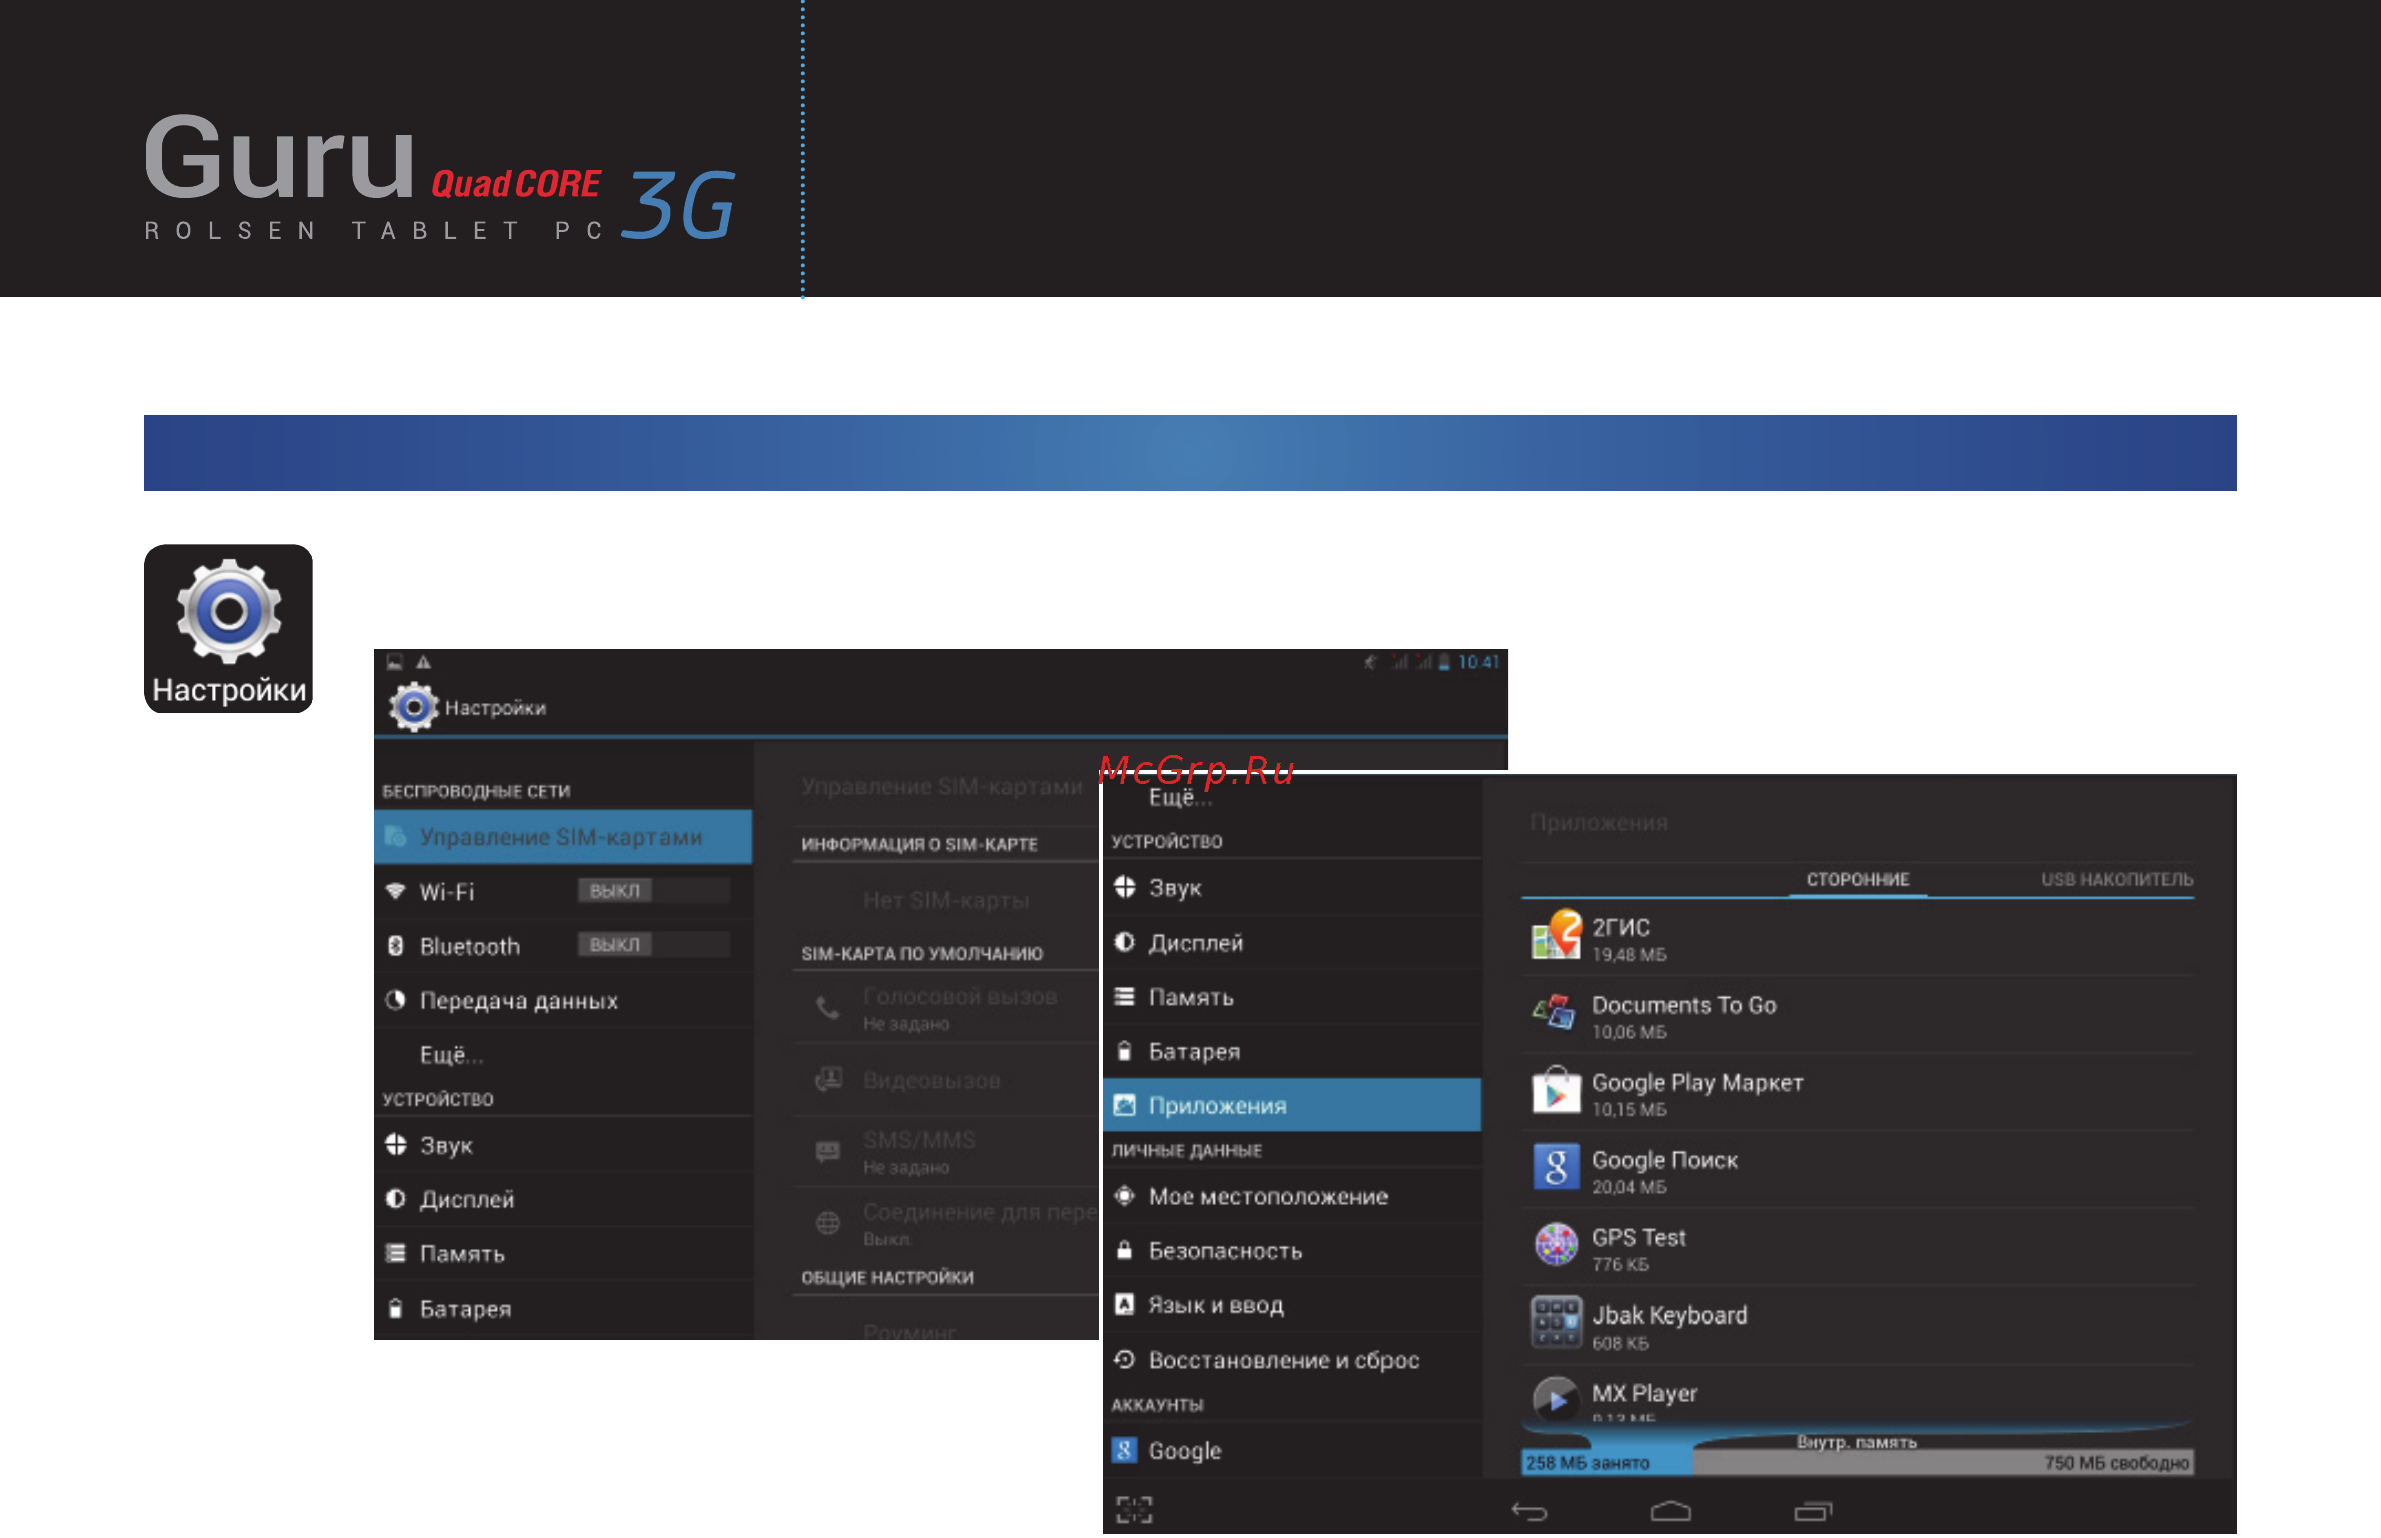
Task: Click the internal memory usage bar
Action: tap(1857, 1462)
